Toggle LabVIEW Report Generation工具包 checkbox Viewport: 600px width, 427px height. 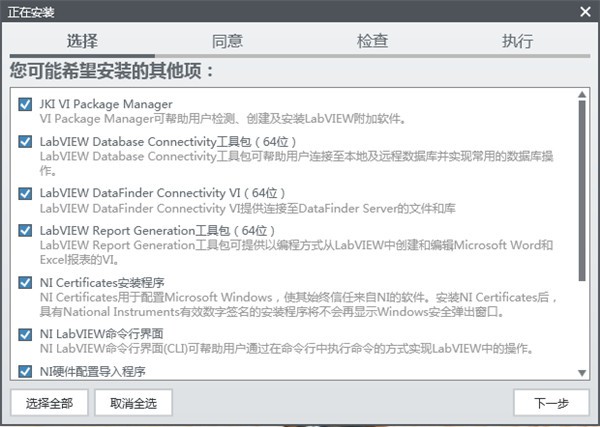pyautogui.click(x=25, y=231)
